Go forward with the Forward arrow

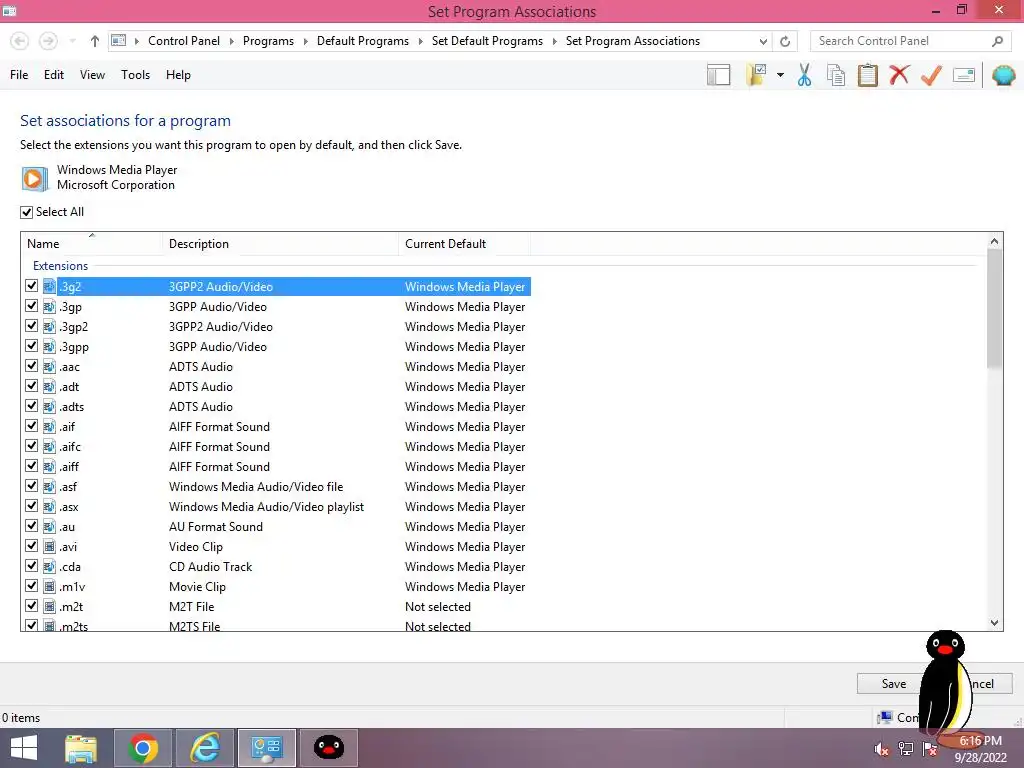(48, 41)
